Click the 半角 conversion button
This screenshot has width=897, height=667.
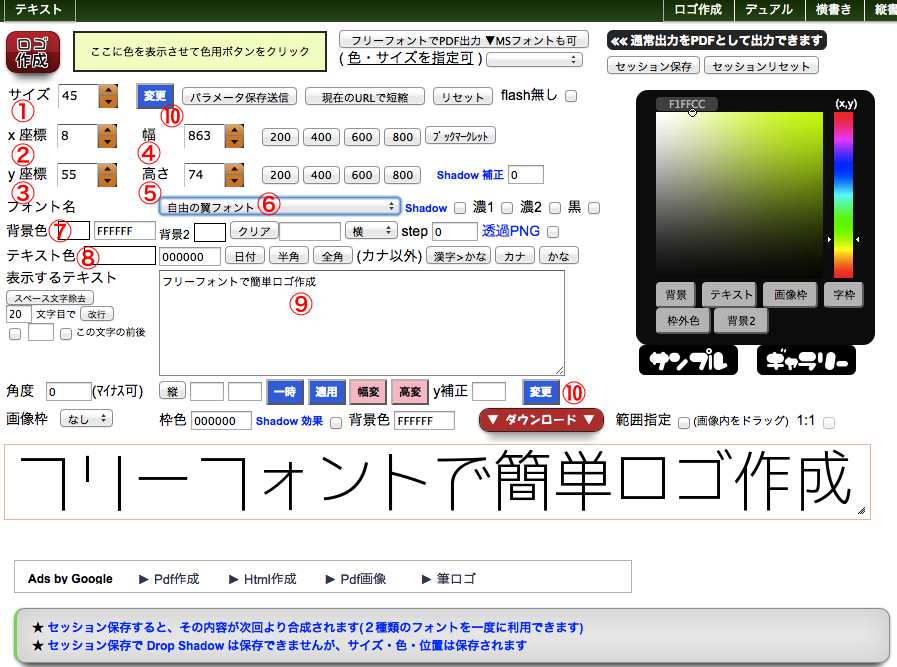pyautogui.click(x=288, y=256)
